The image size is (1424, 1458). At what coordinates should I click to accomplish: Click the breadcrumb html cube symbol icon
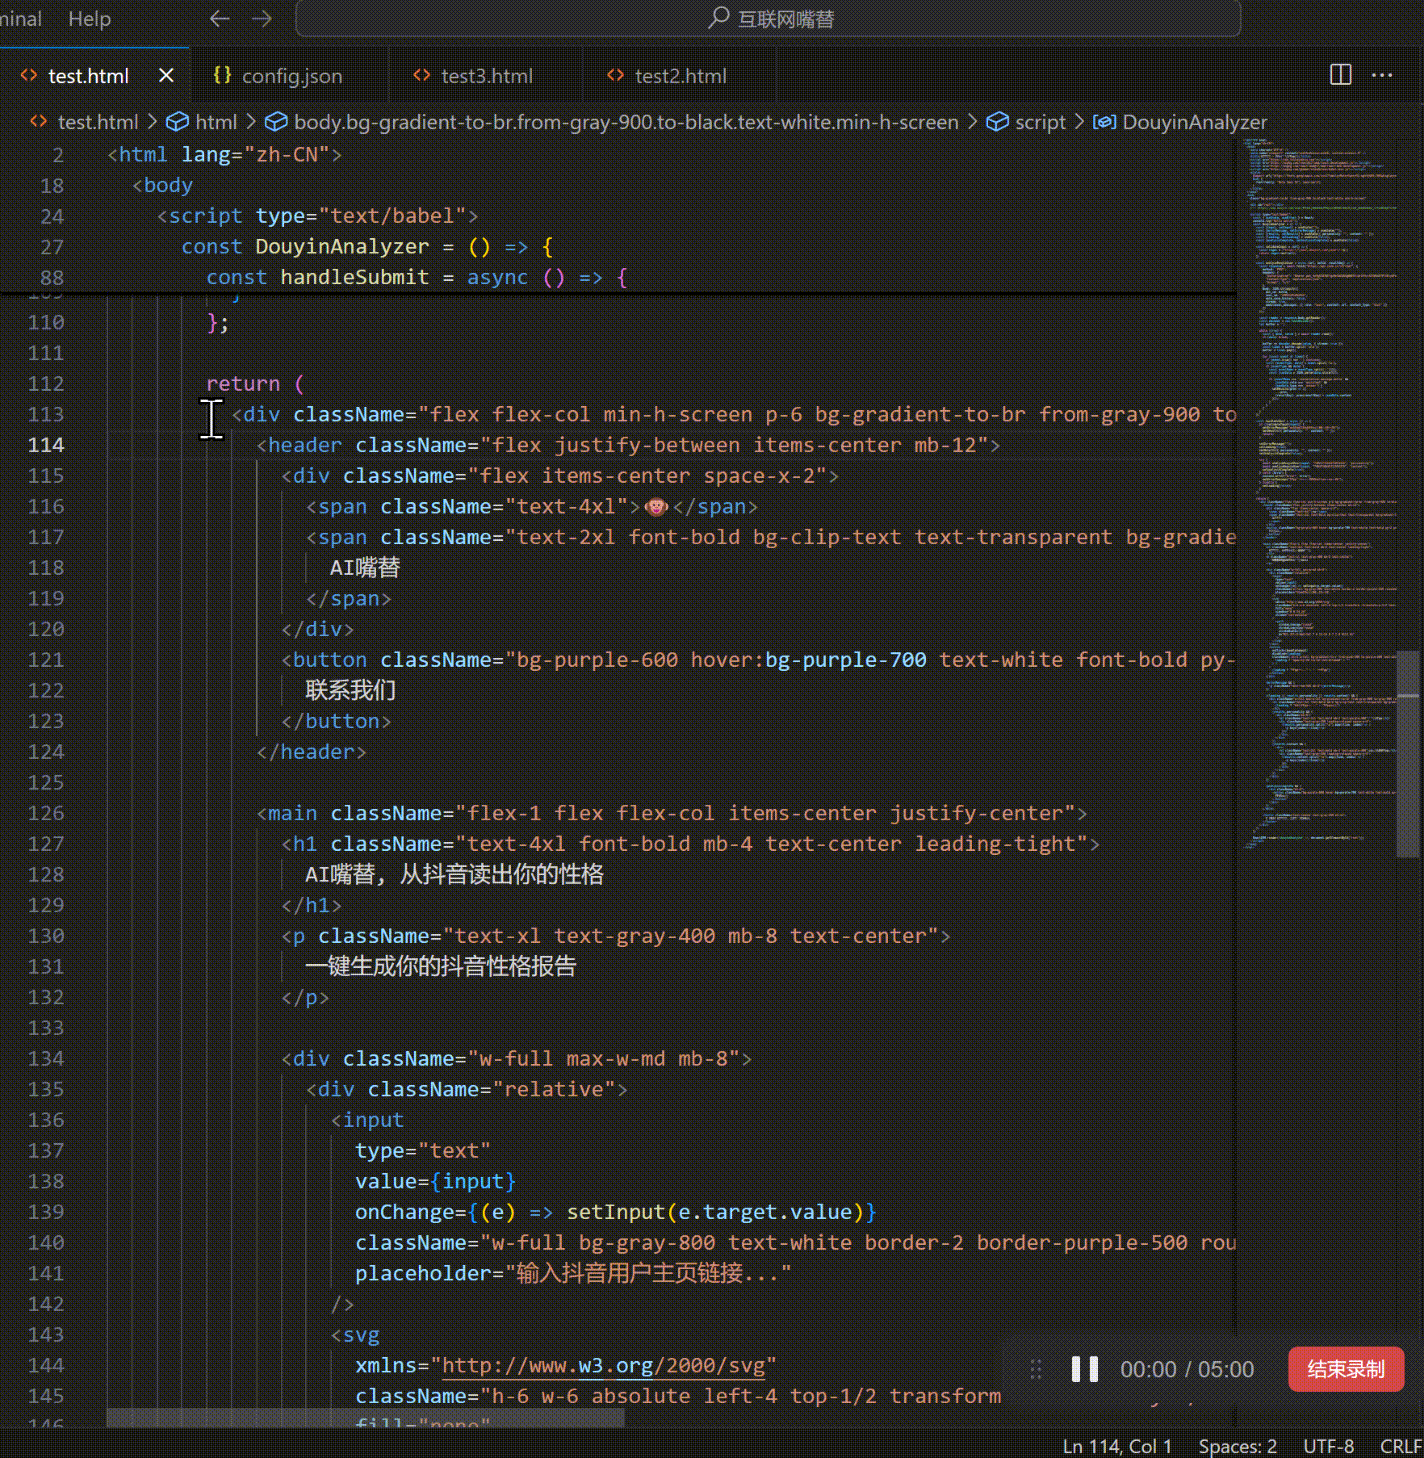(177, 122)
